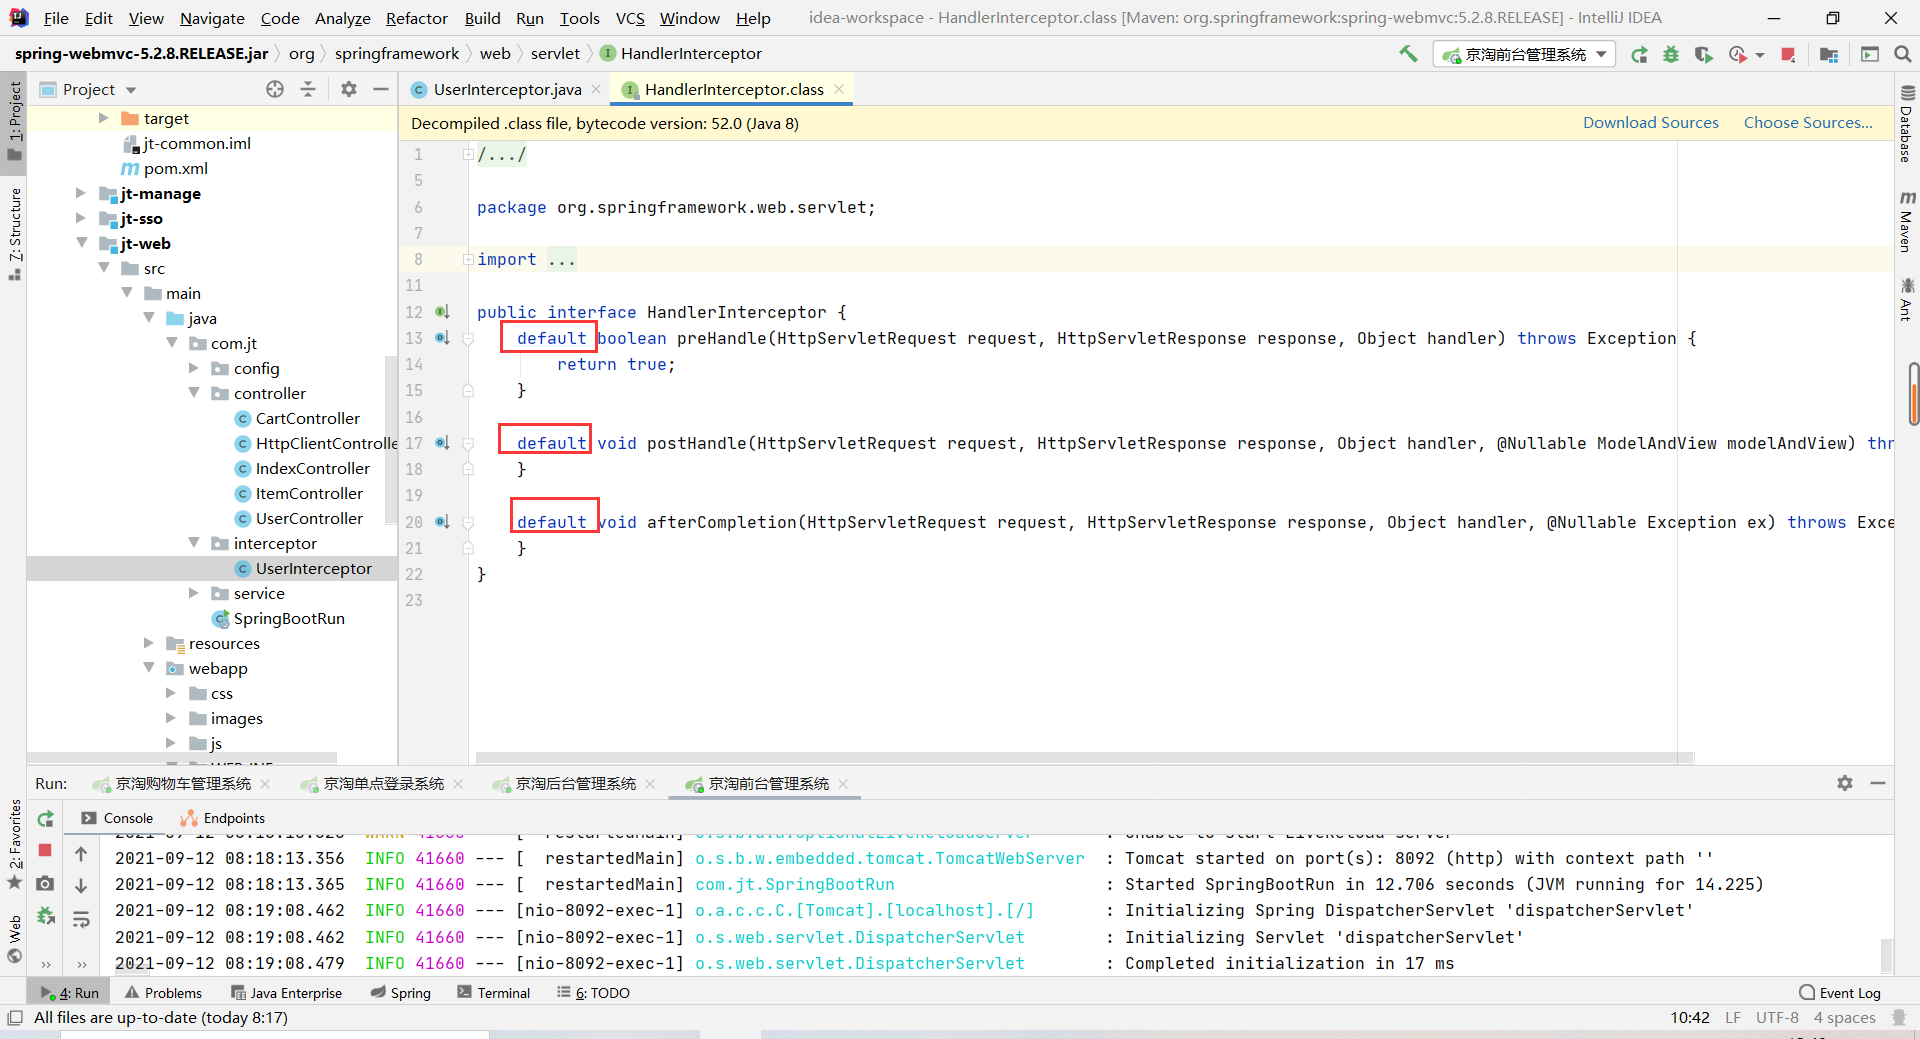Open the Maven tool window
The height and width of the screenshot is (1039, 1920).
point(1906,222)
